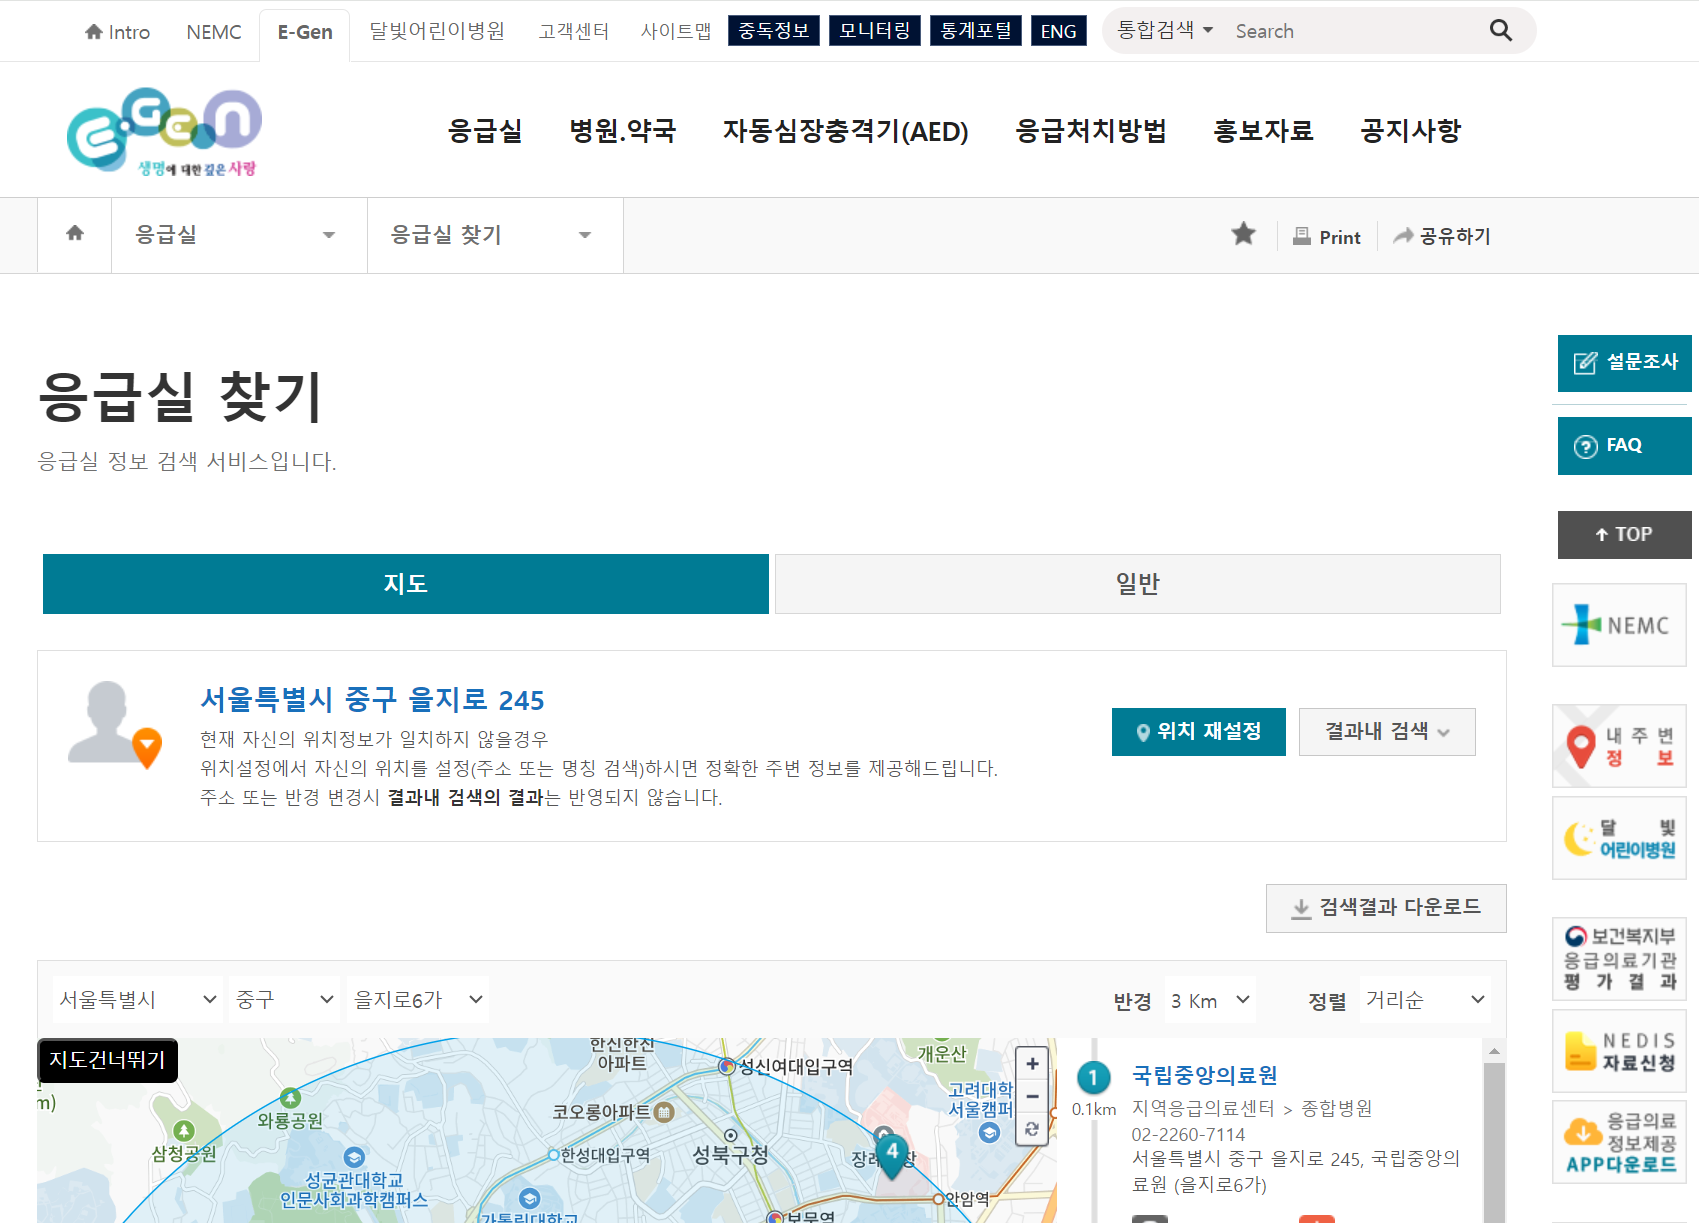Open the 자동심장충격기(AED) menu
Image resolution: width=1699 pixels, height=1223 pixels.
point(845,131)
